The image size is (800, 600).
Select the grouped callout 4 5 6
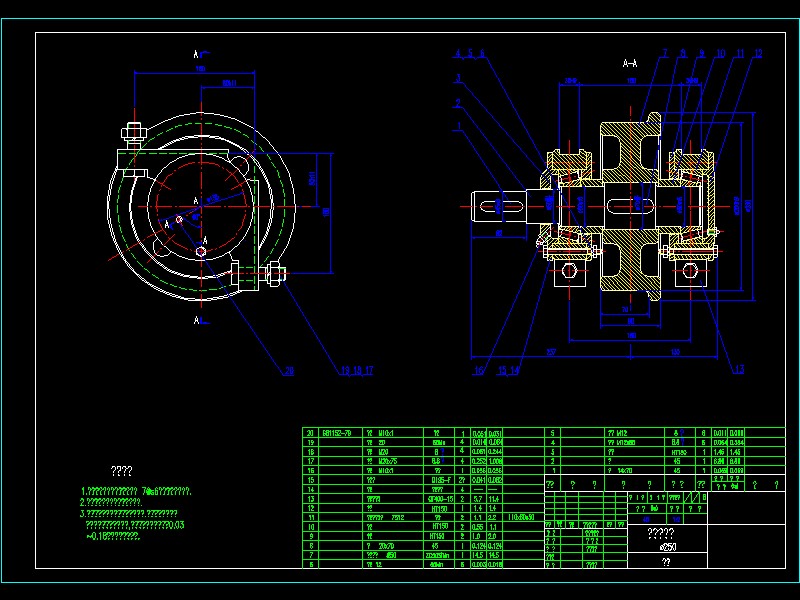tap(470, 53)
